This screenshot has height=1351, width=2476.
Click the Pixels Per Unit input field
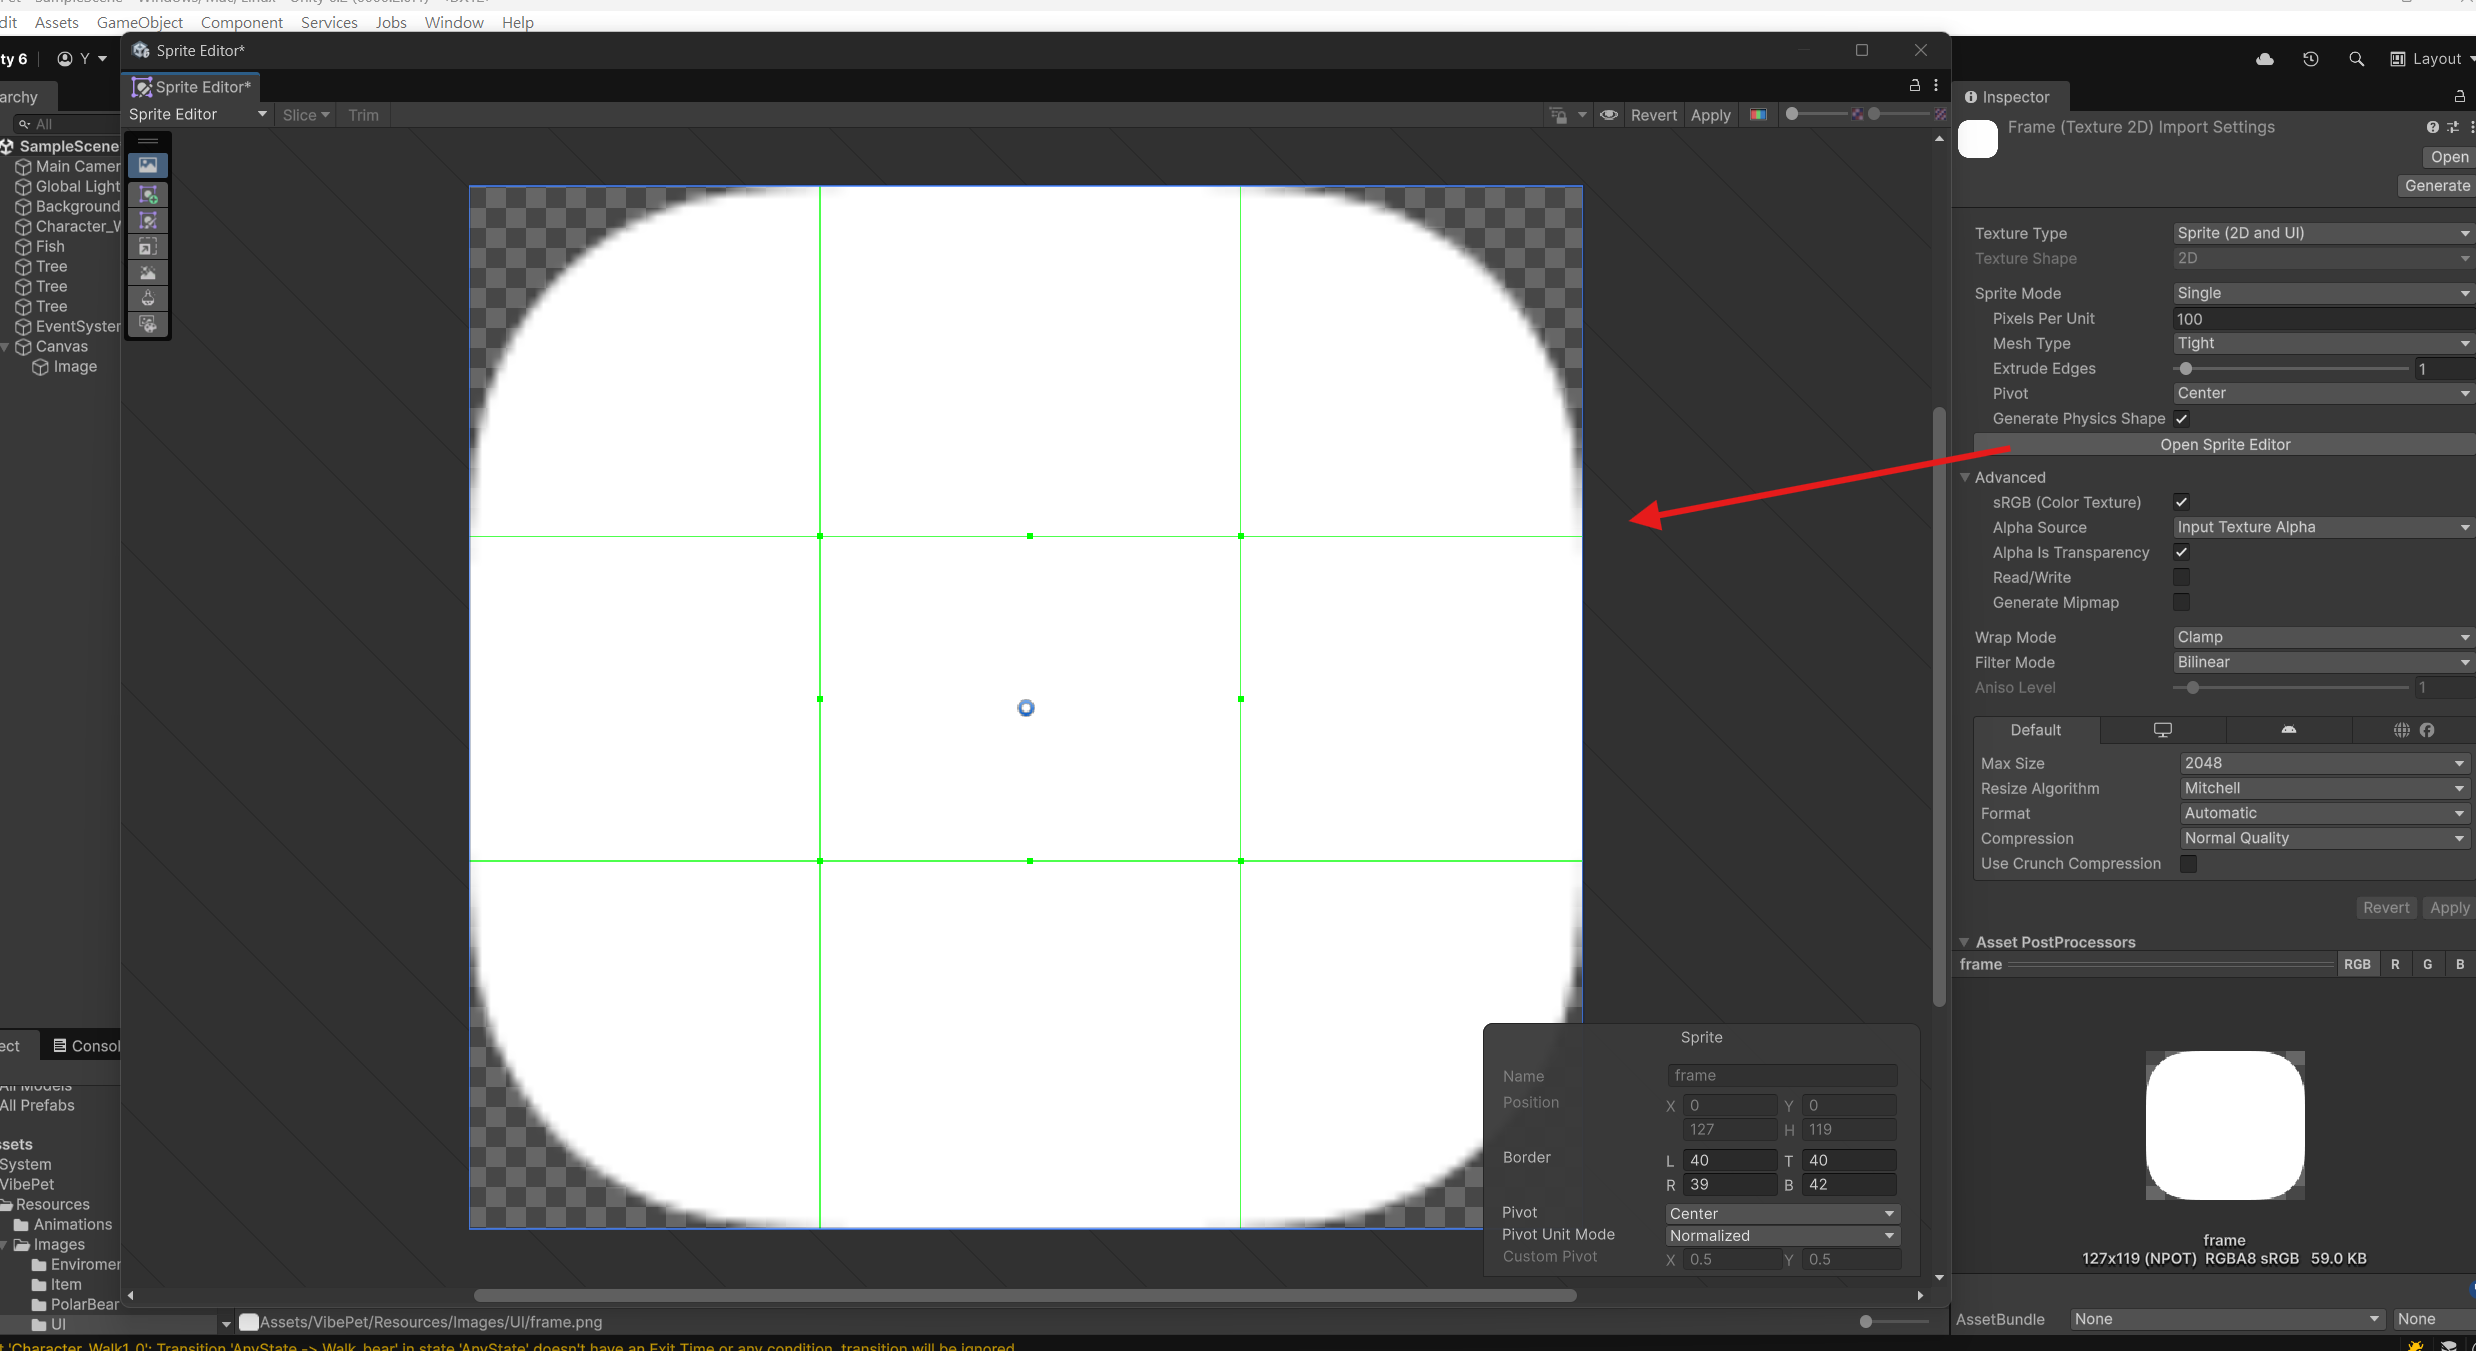coord(2323,319)
